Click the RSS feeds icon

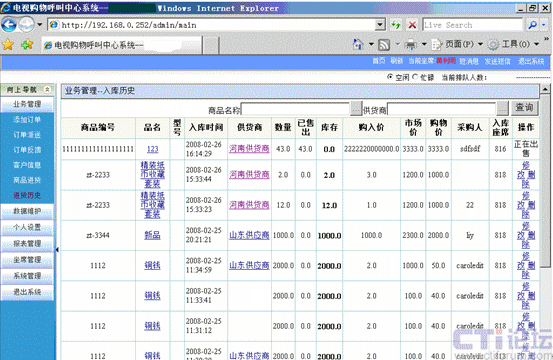click(x=384, y=45)
